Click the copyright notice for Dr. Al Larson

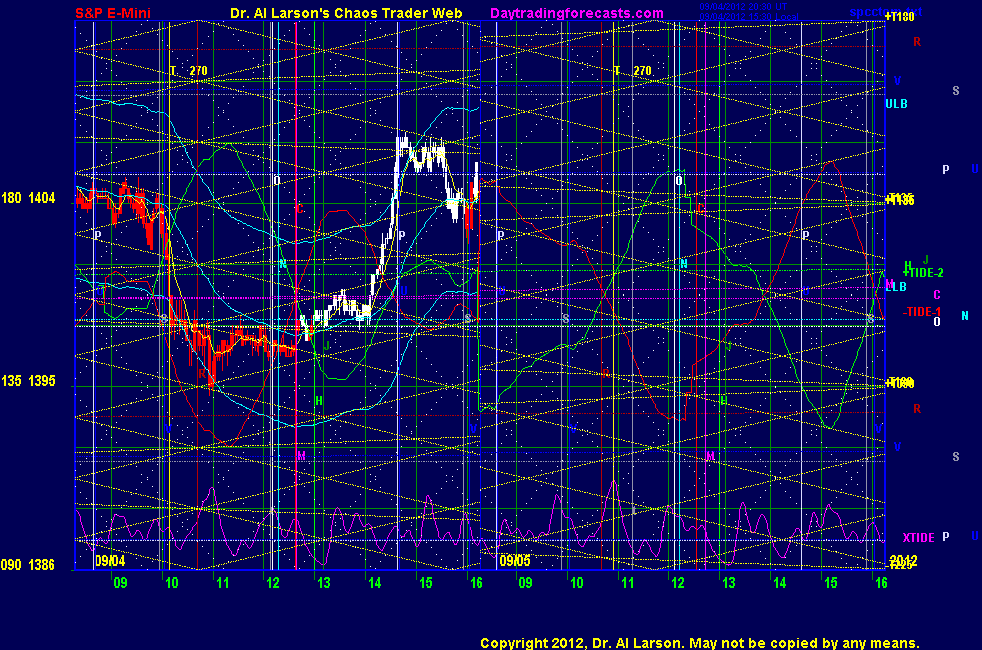click(x=700, y=643)
